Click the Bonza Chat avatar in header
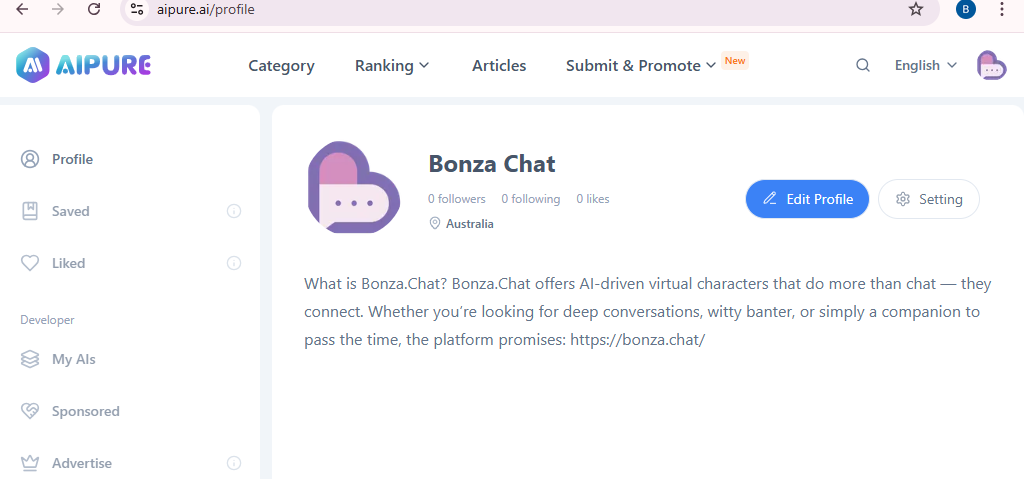The height and width of the screenshot is (479, 1024). tap(991, 65)
